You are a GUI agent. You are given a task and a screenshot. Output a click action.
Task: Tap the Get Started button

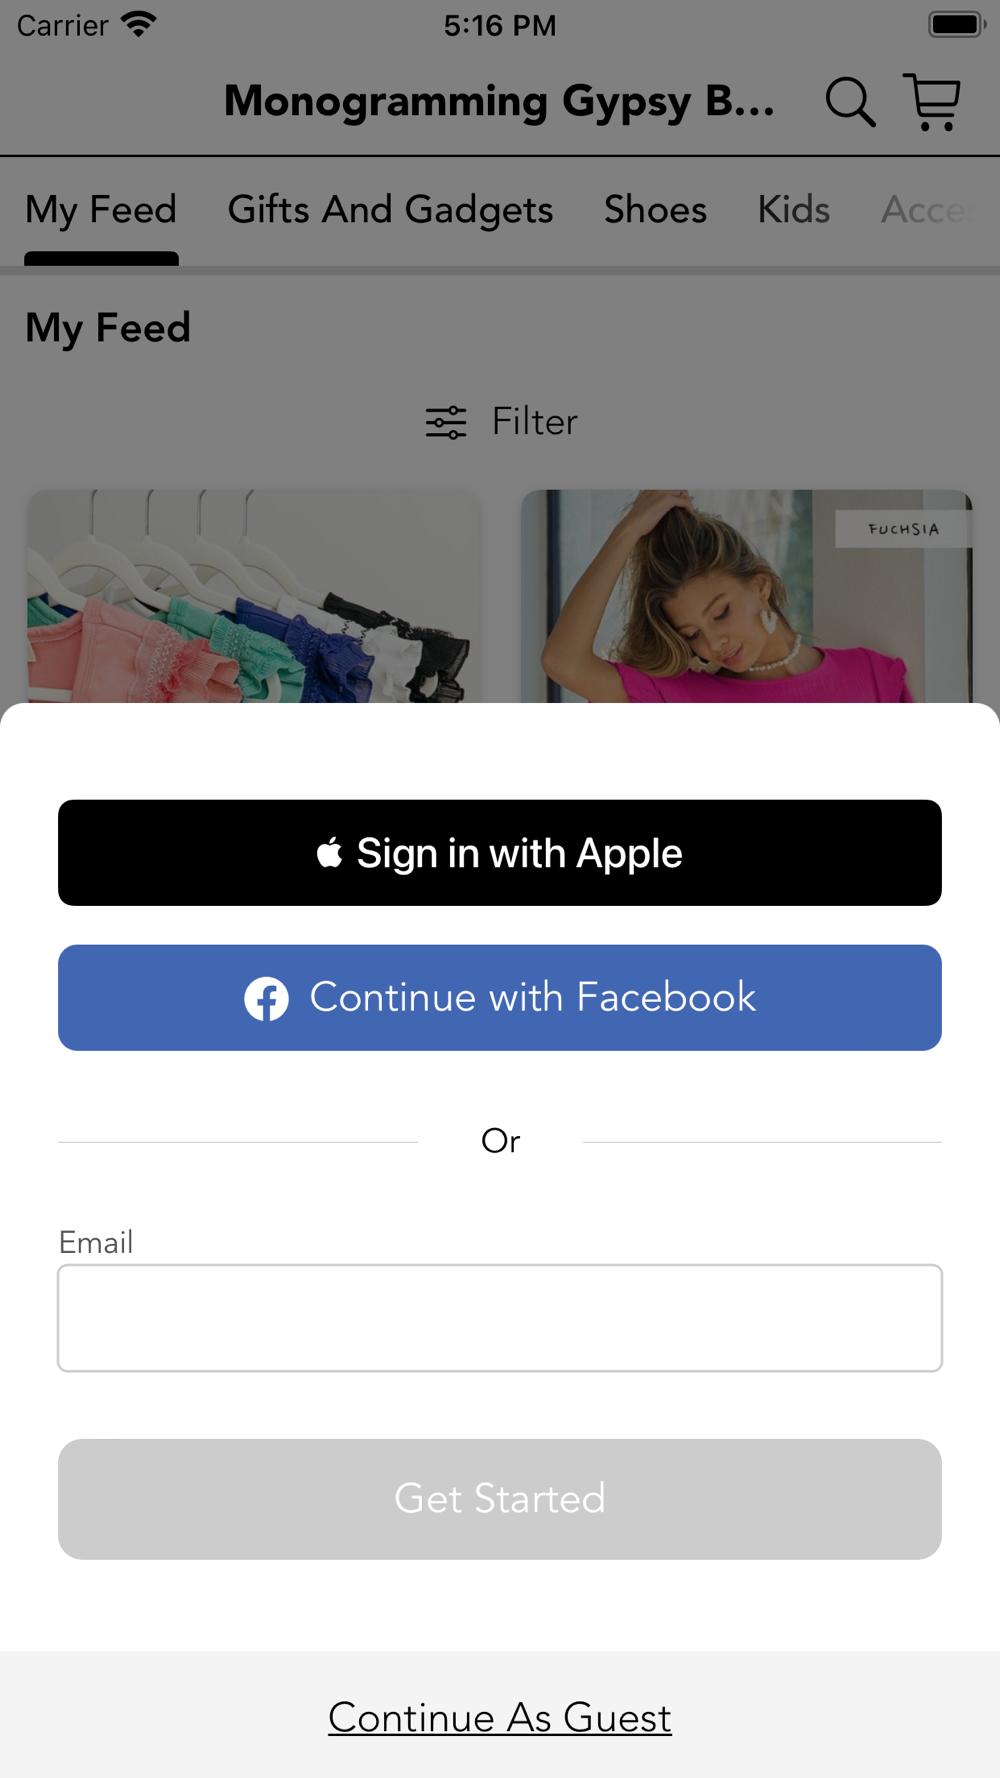click(500, 1499)
